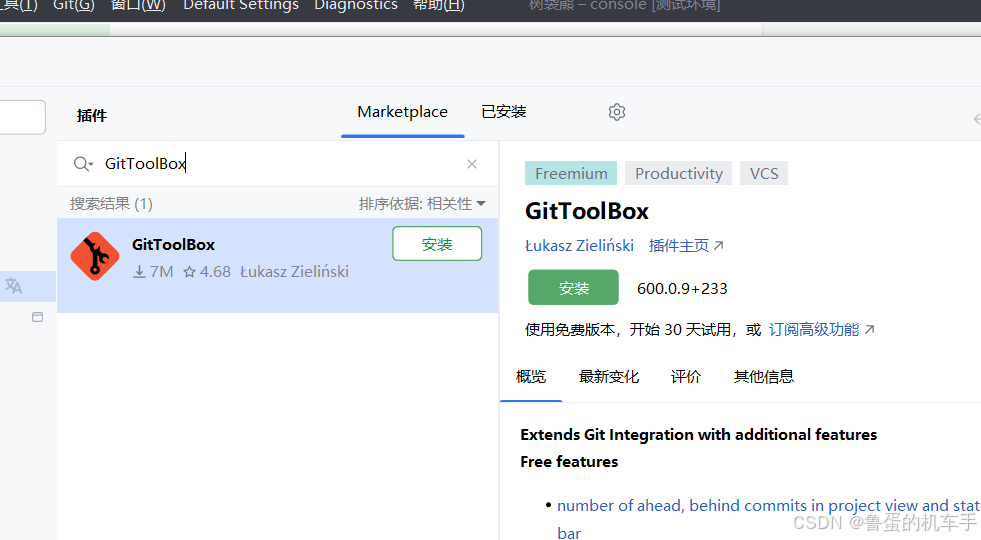Open the 订阅高级功能 link
Screen dimensions: 981x540
[821, 330]
